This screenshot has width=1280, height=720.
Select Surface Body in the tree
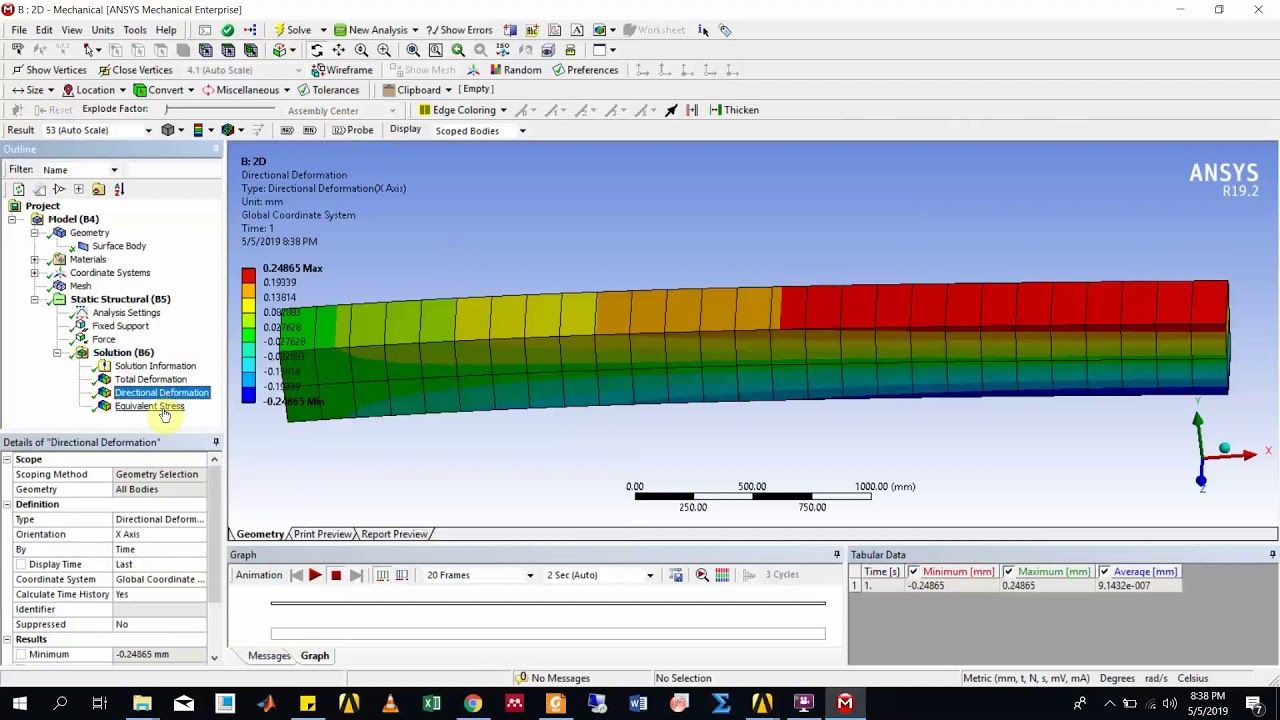[x=119, y=246]
